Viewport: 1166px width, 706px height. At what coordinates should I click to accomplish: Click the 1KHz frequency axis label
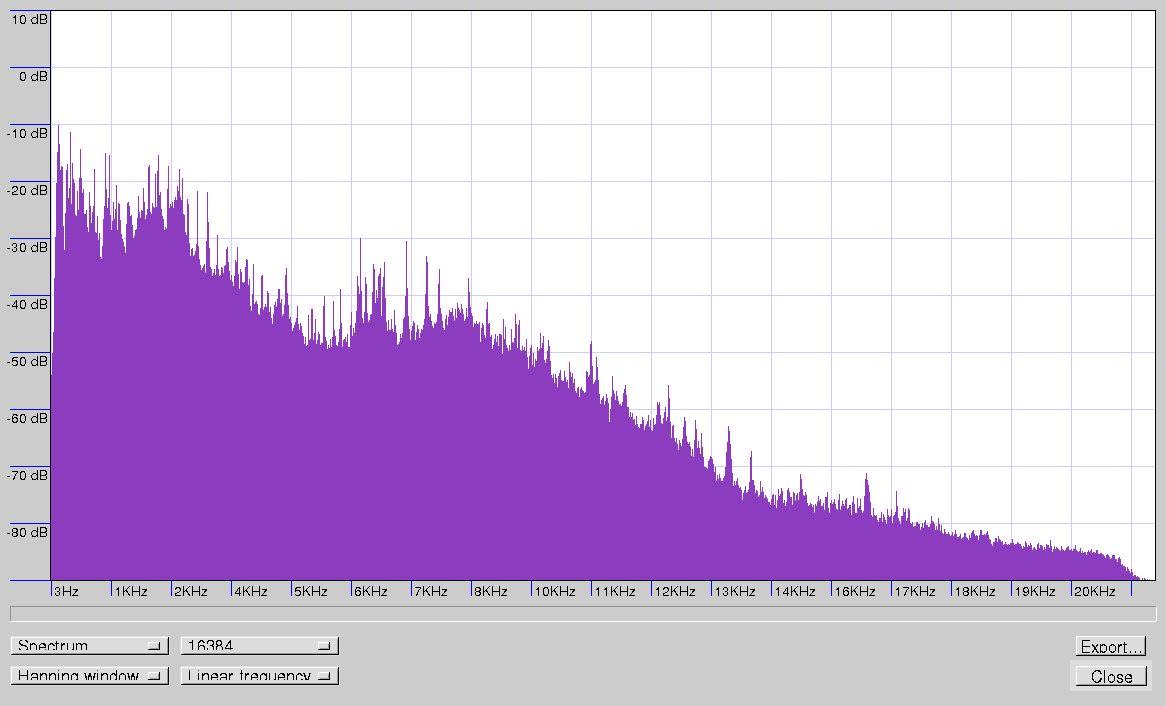point(131,591)
